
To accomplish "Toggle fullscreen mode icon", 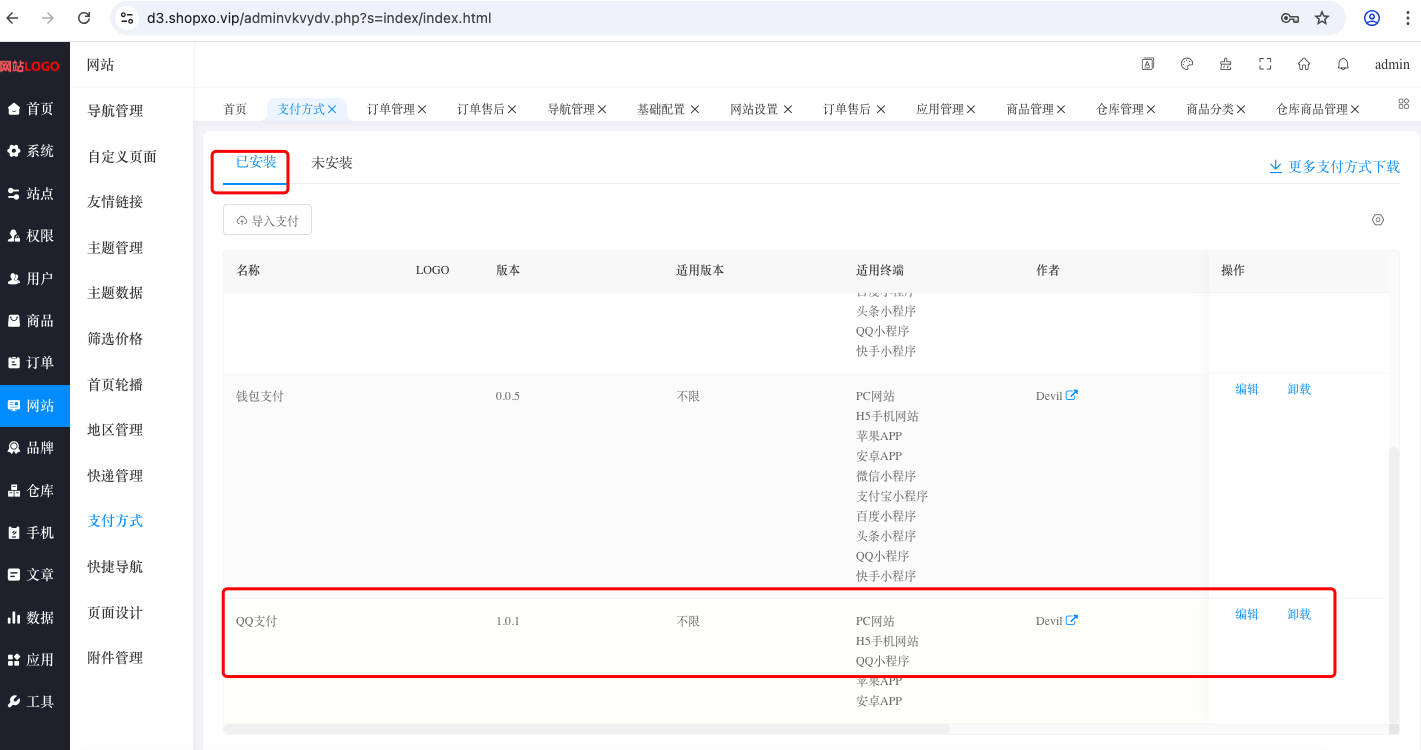I will [1265, 64].
